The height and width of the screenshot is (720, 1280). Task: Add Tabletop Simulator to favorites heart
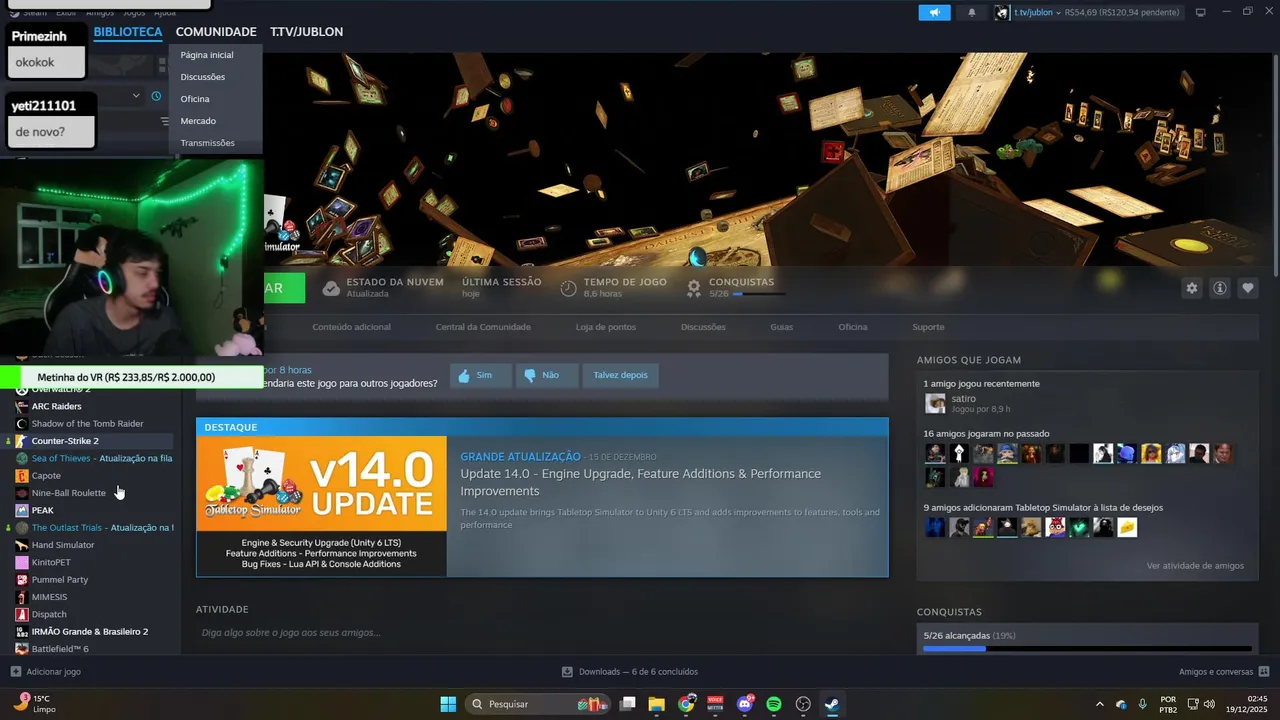[1248, 288]
